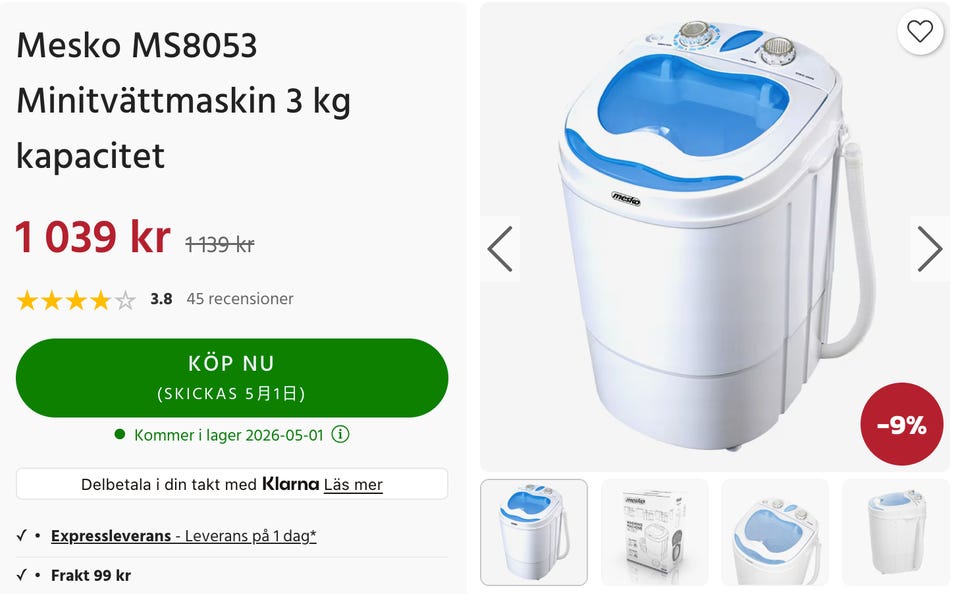Show previous product image with left arrow
Screen dimensions: 960x594
[500, 249]
